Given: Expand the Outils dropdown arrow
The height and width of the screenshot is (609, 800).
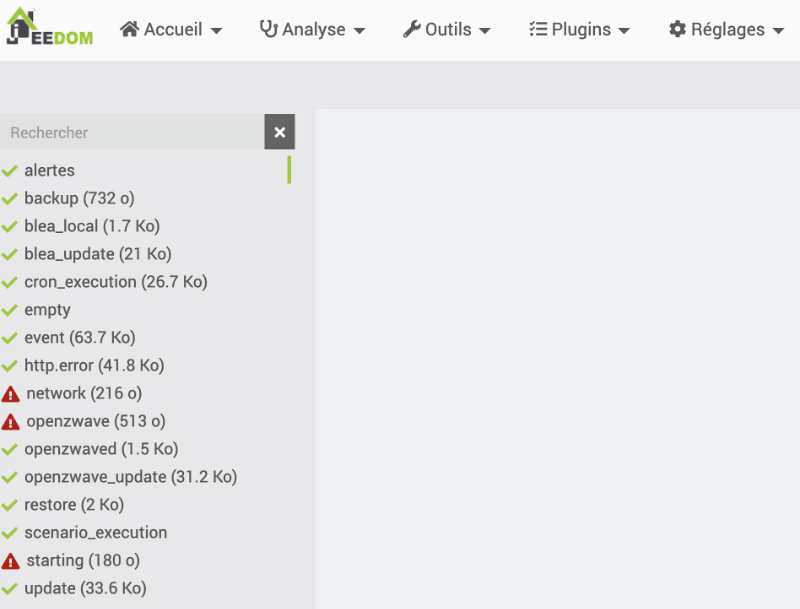Looking at the screenshot, I should [485, 31].
